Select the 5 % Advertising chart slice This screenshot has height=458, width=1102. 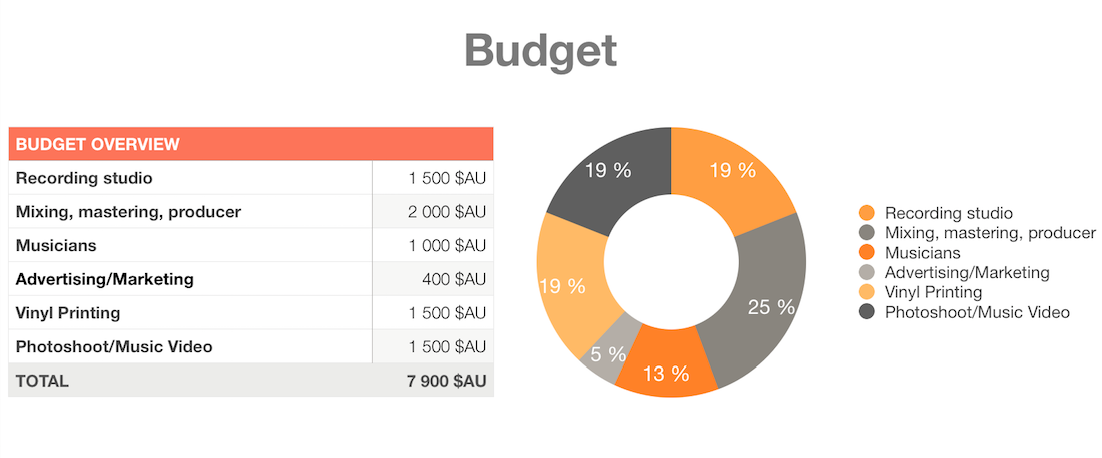click(605, 355)
